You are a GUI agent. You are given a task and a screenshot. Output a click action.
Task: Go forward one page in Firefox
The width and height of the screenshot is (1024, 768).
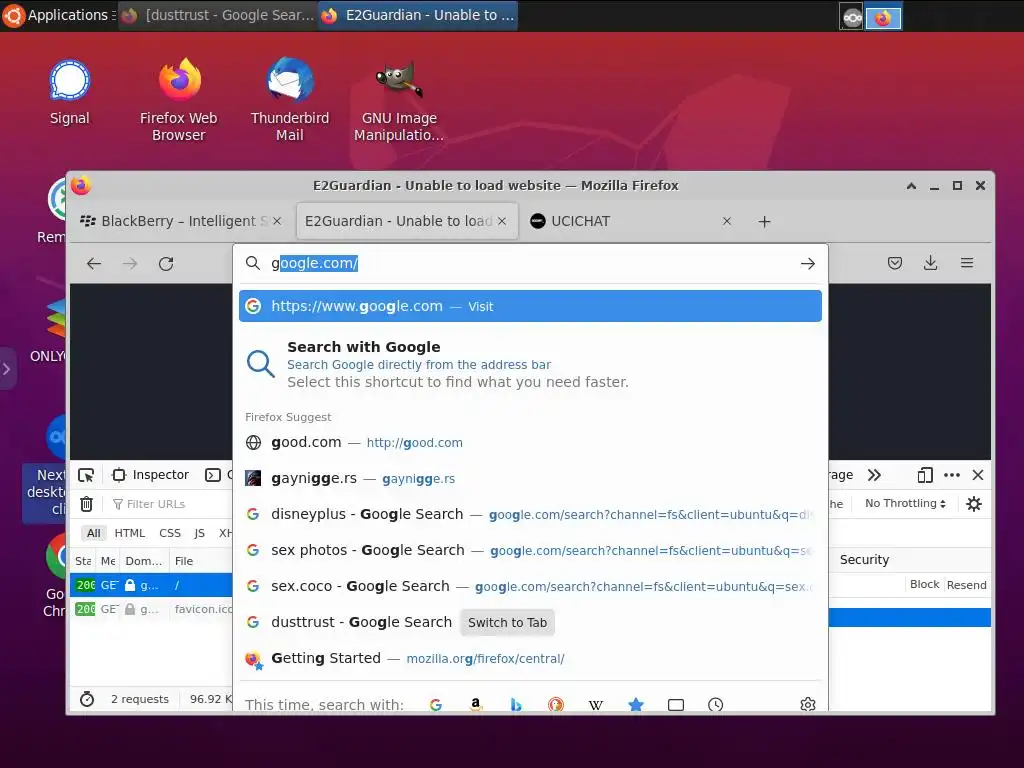[x=130, y=264]
